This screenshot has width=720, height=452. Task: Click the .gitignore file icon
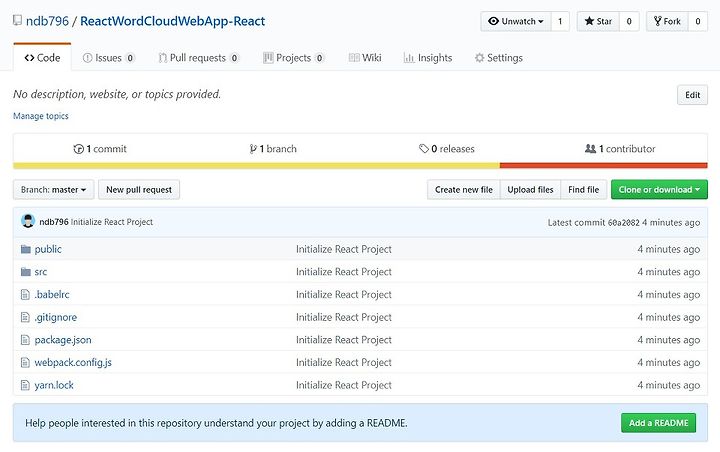[25, 317]
